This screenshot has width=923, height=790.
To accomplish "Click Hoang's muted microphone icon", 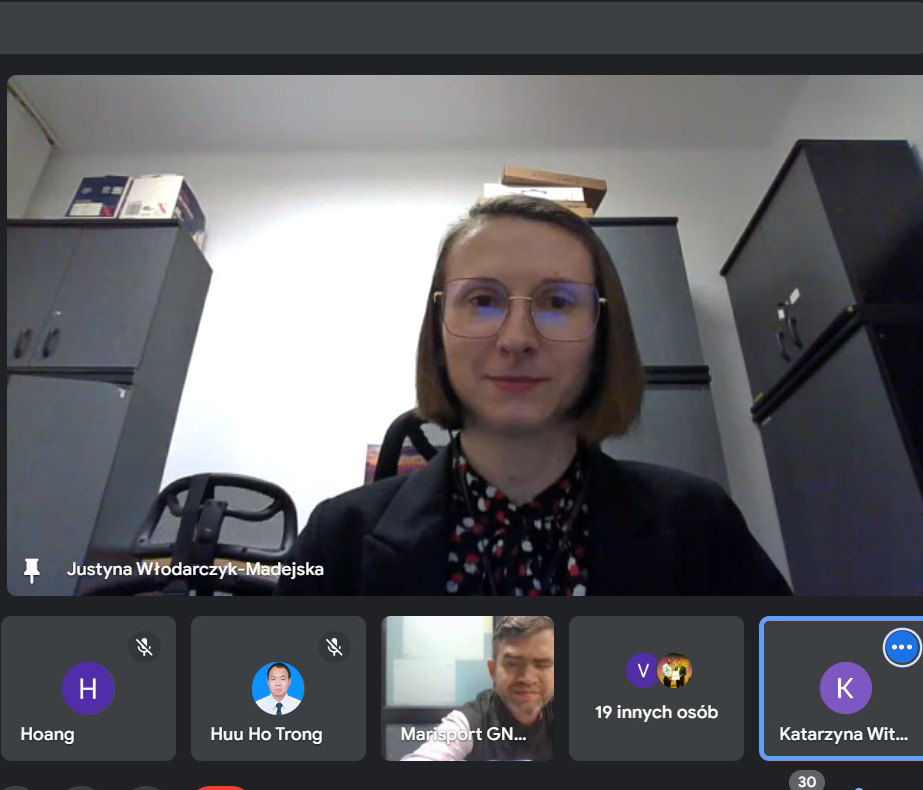I will (x=145, y=647).
